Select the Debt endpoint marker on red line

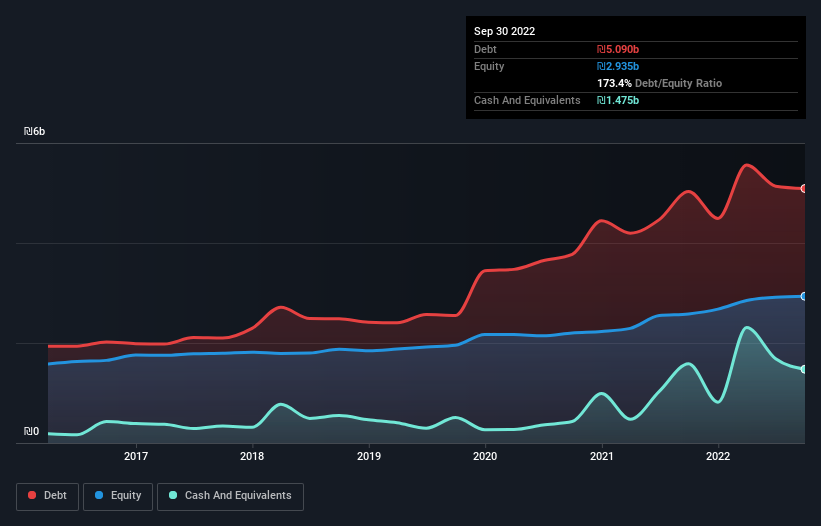point(804,188)
